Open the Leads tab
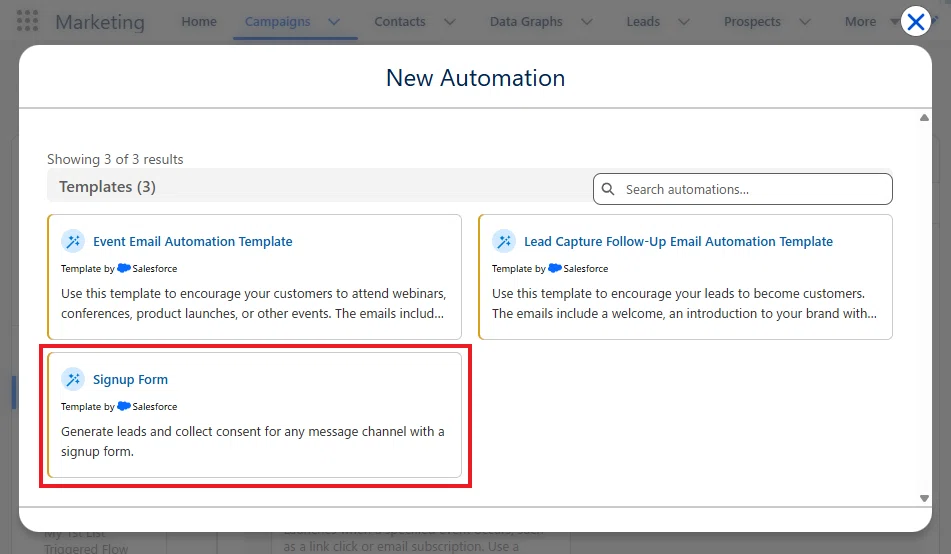Screen dimensions: 951x554 (643, 21)
